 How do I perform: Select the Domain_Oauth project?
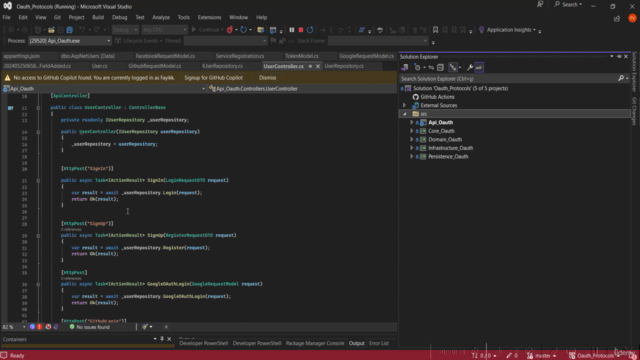444,140
